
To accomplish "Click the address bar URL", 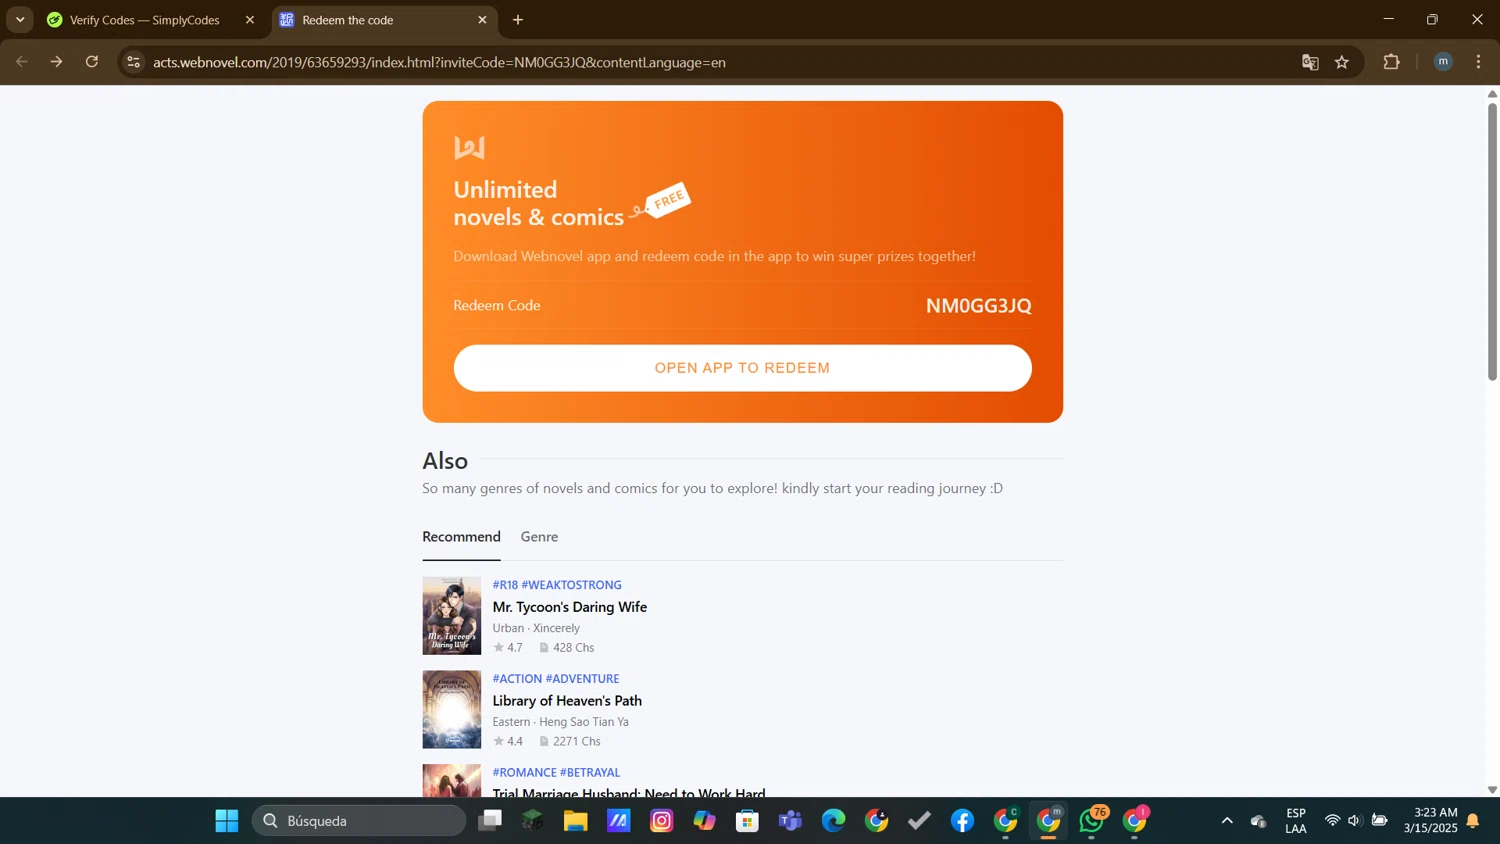I will [x=439, y=62].
